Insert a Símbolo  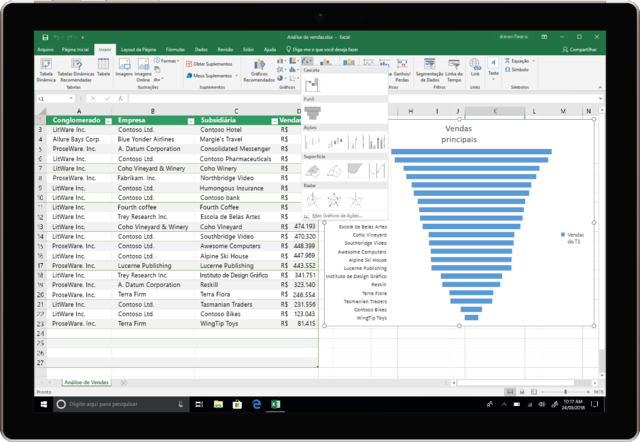pos(517,70)
